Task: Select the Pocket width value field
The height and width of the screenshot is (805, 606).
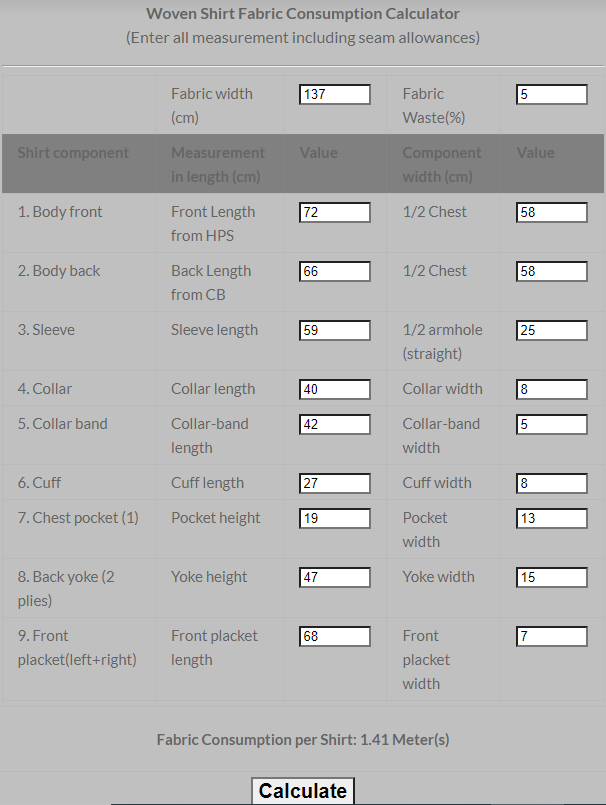Action: coord(552,519)
